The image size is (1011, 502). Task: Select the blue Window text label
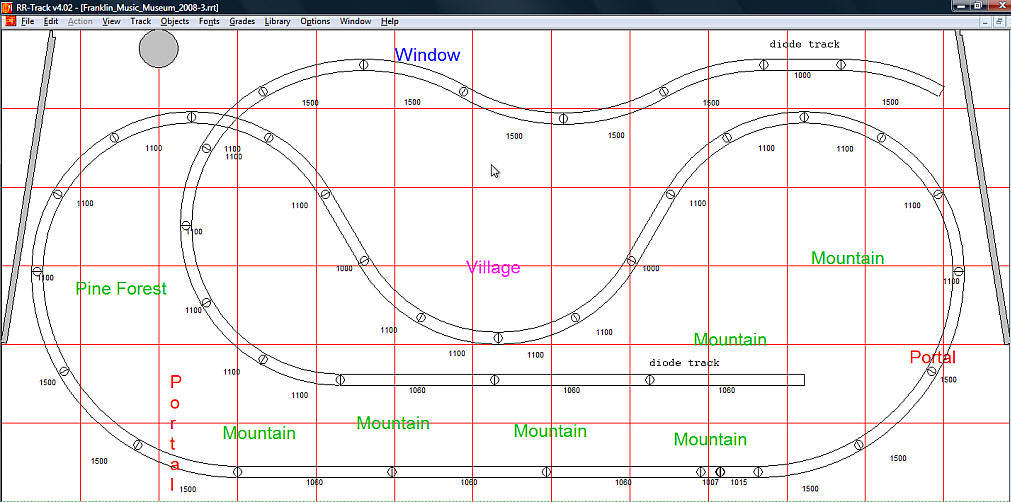[x=427, y=55]
